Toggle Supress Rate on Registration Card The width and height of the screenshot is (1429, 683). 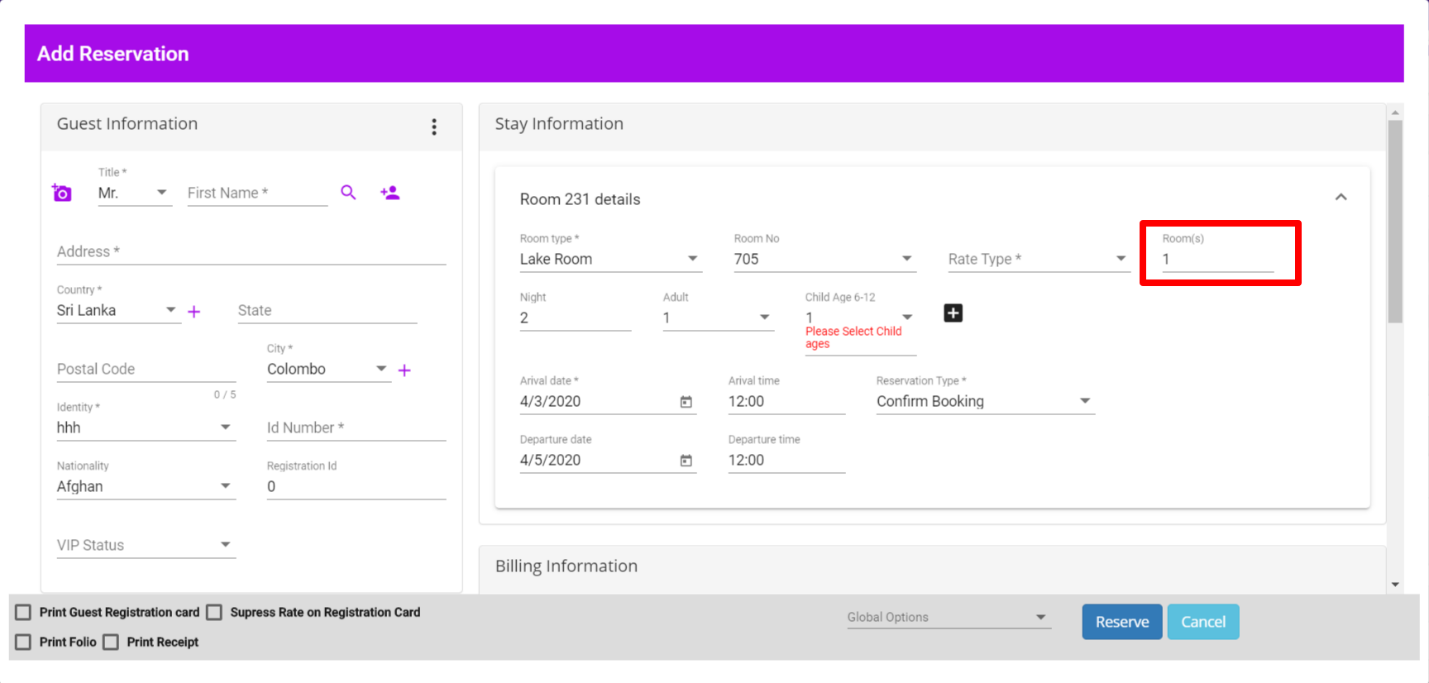[214, 612]
